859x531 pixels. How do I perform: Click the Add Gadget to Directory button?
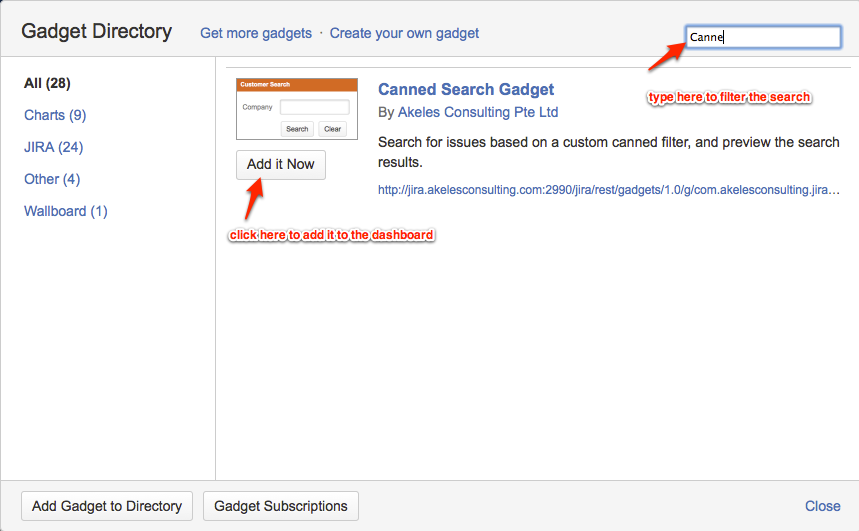[107, 506]
